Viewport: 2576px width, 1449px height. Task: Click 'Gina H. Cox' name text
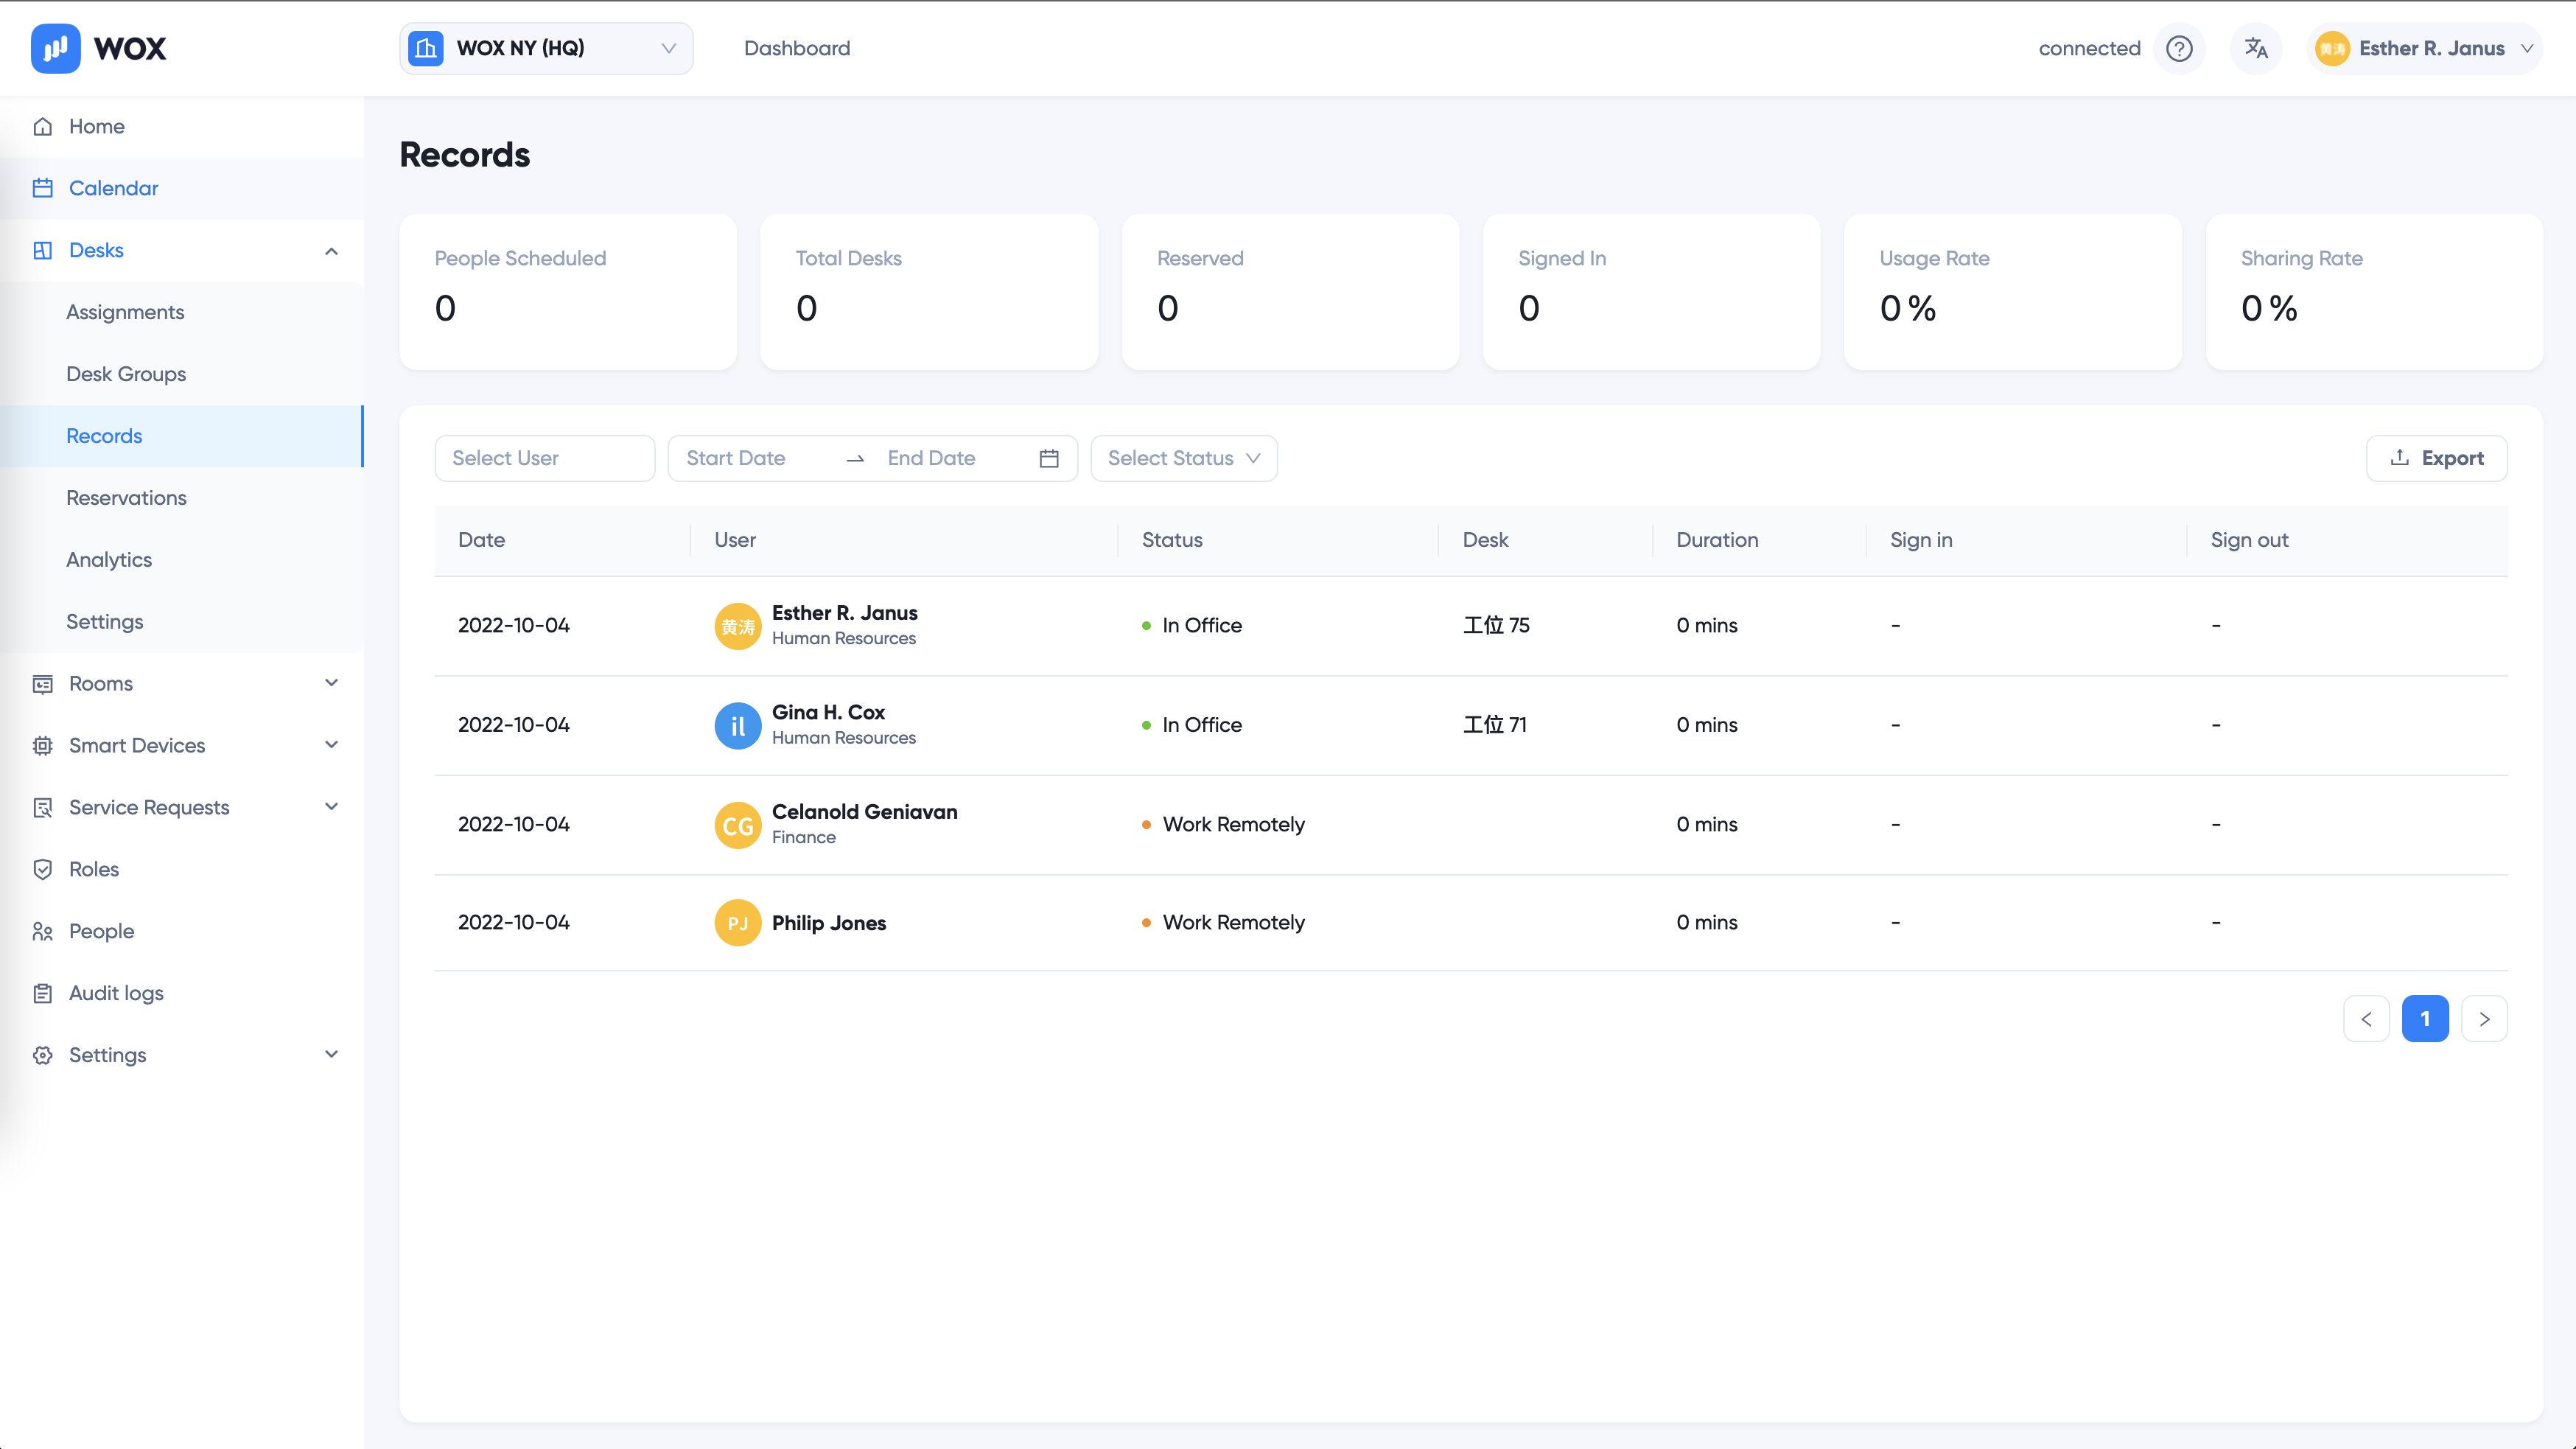click(828, 712)
